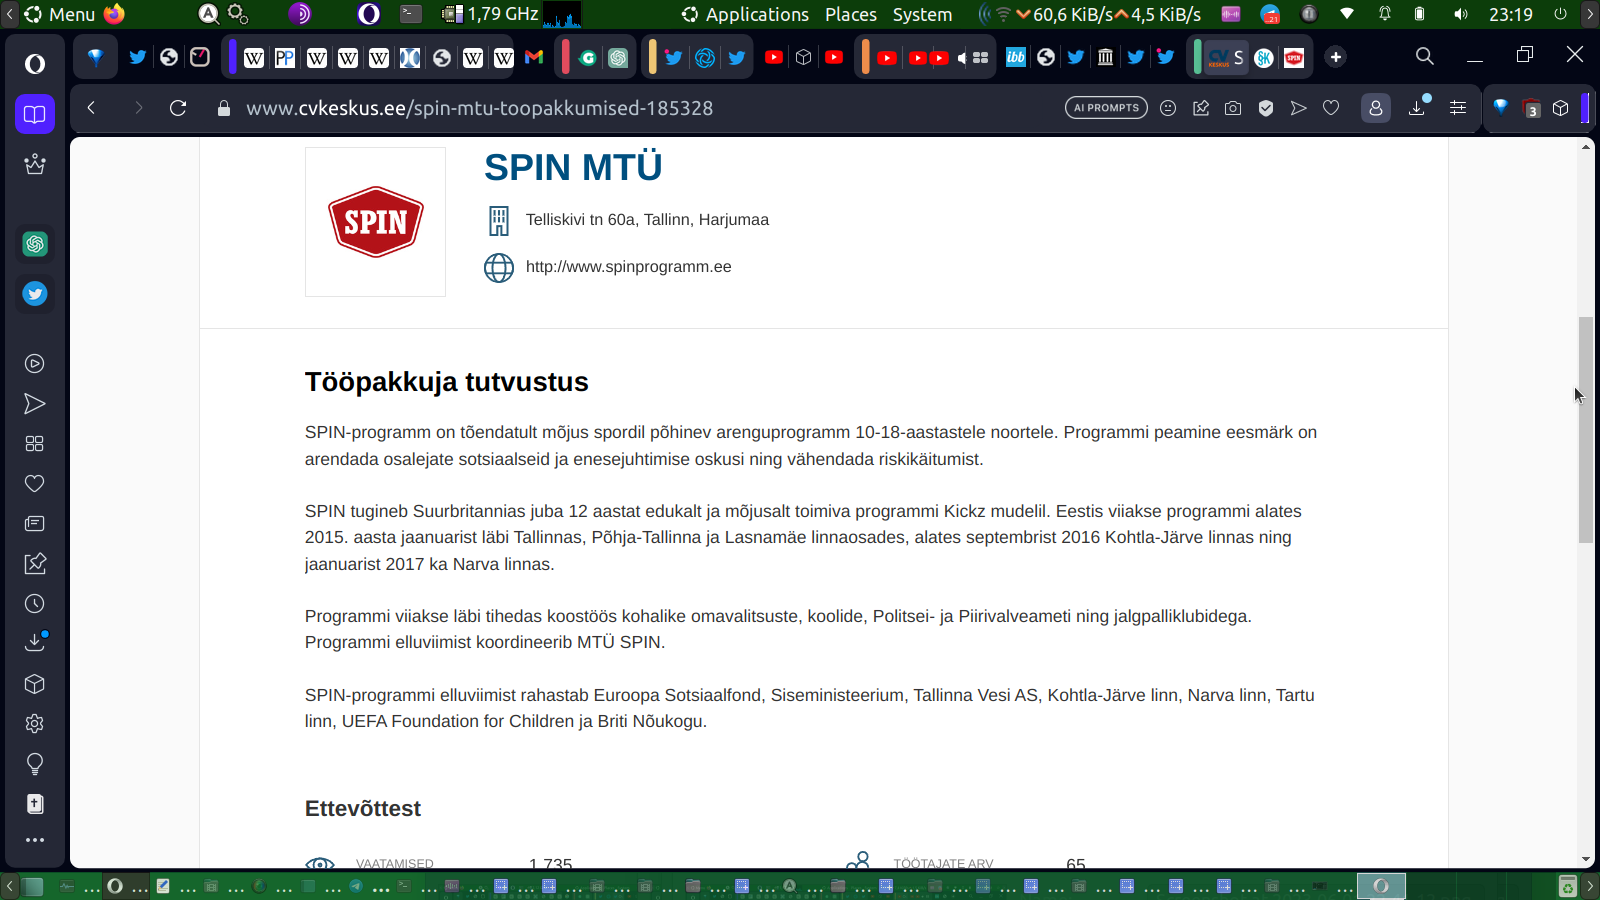Open the workspaces icon in Opera sidebar

click(35, 114)
